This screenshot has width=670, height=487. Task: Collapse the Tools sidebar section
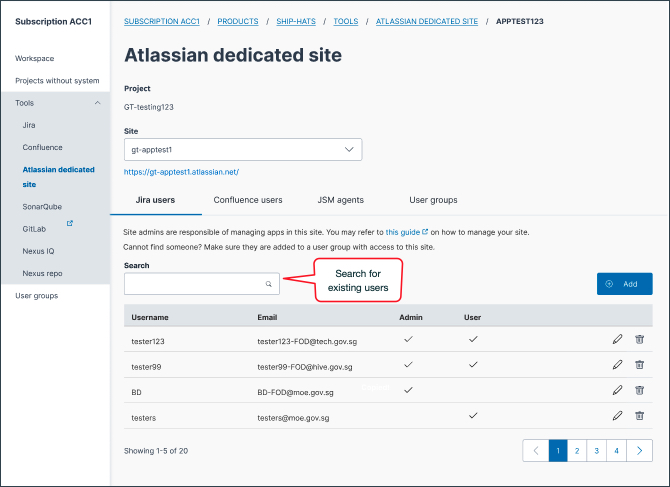[x=97, y=103]
